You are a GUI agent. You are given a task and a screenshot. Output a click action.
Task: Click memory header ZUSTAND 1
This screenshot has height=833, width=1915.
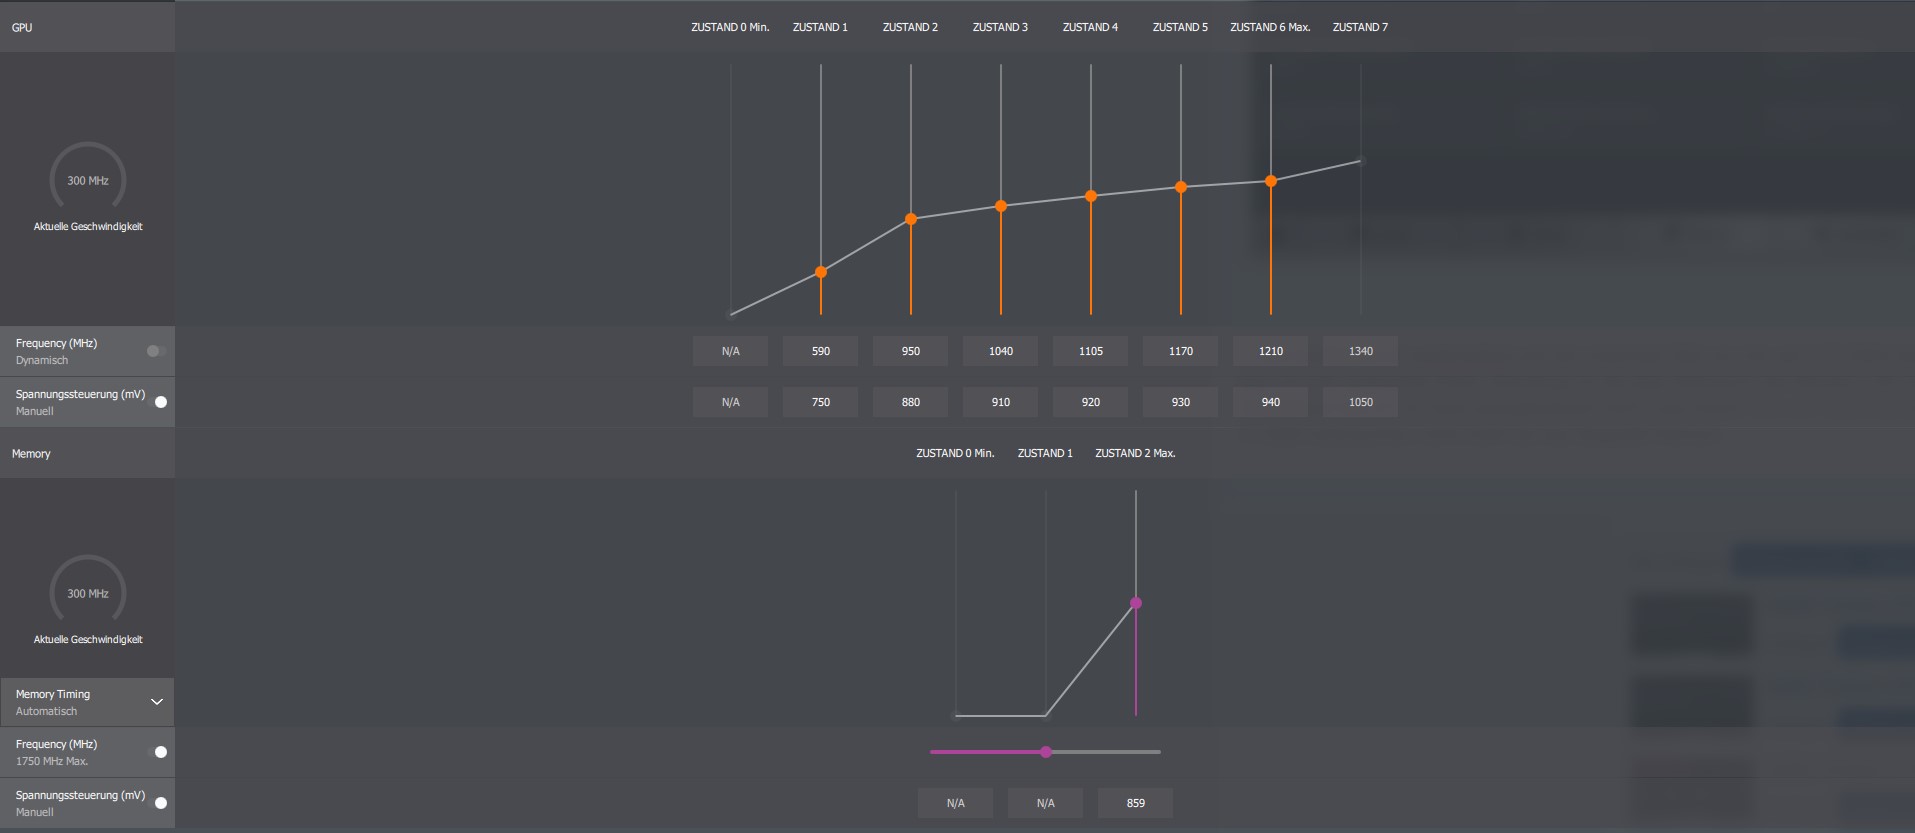point(1045,453)
